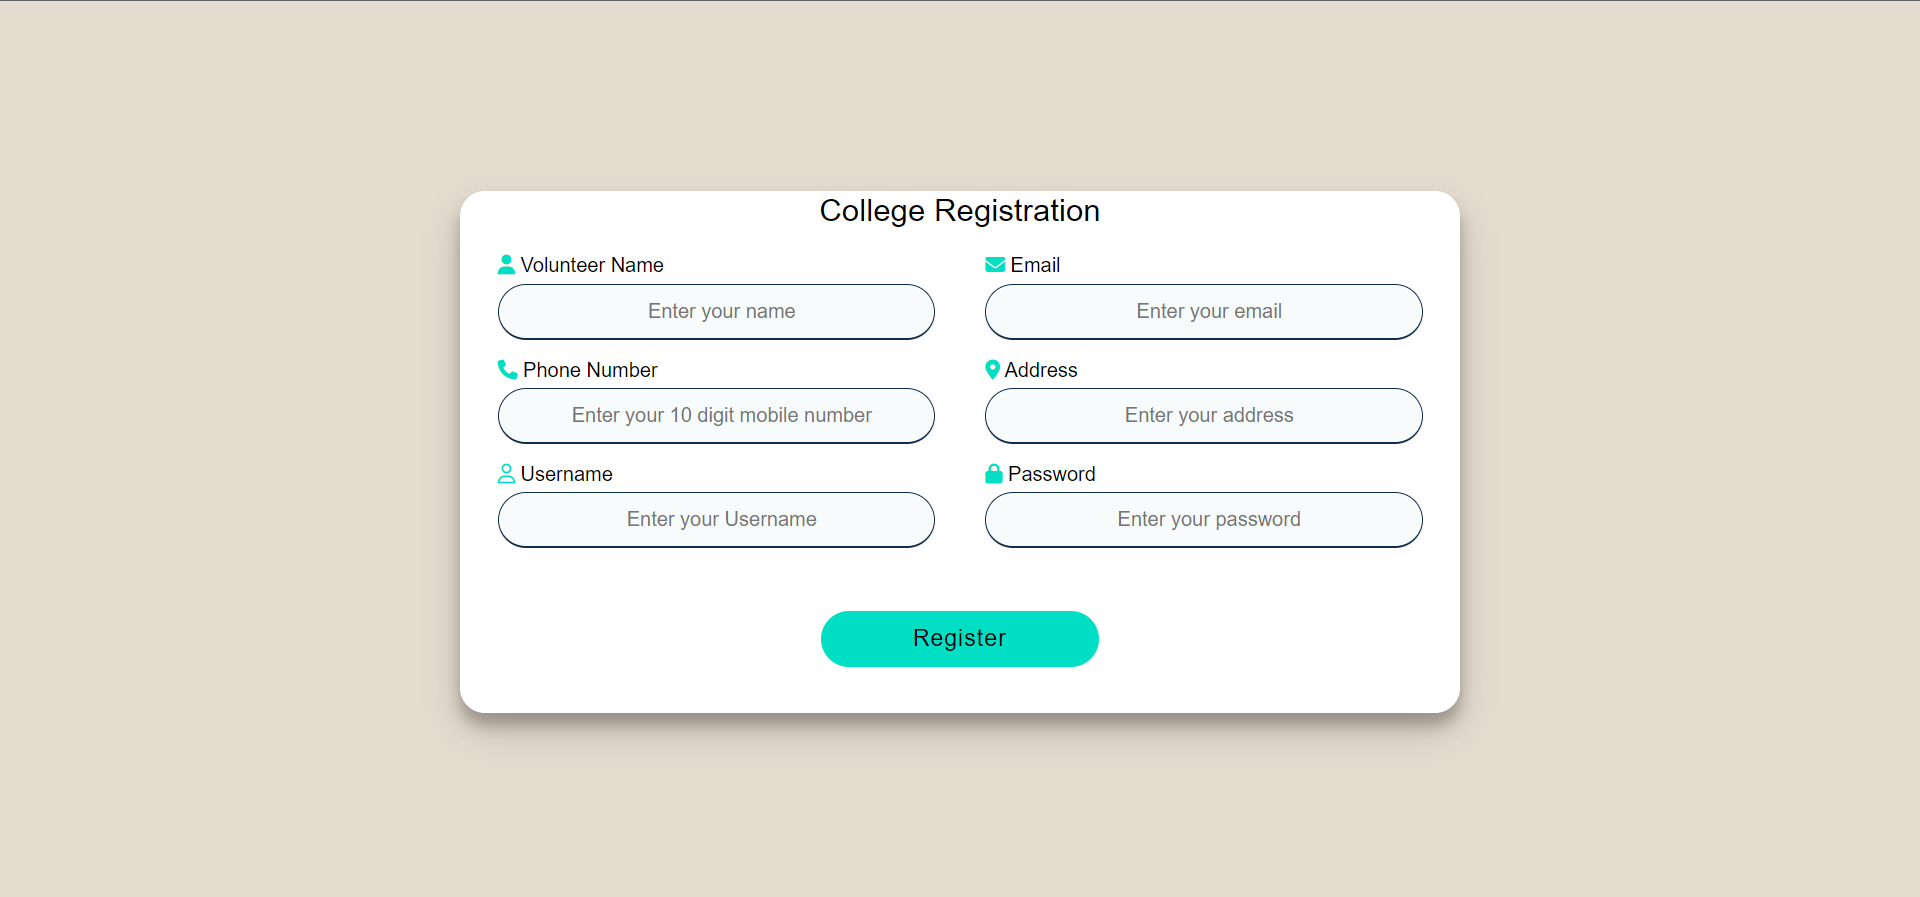Click the map pin icon beside Address
The image size is (1920, 897).
(x=992, y=370)
